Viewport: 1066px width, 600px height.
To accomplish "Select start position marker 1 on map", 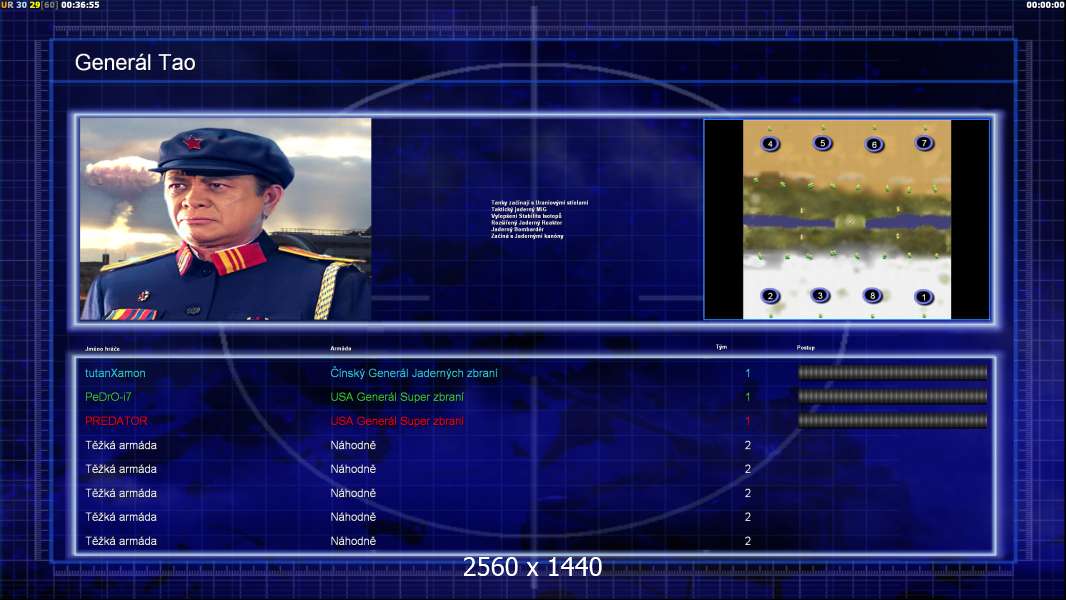I will click(x=923, y=296).
